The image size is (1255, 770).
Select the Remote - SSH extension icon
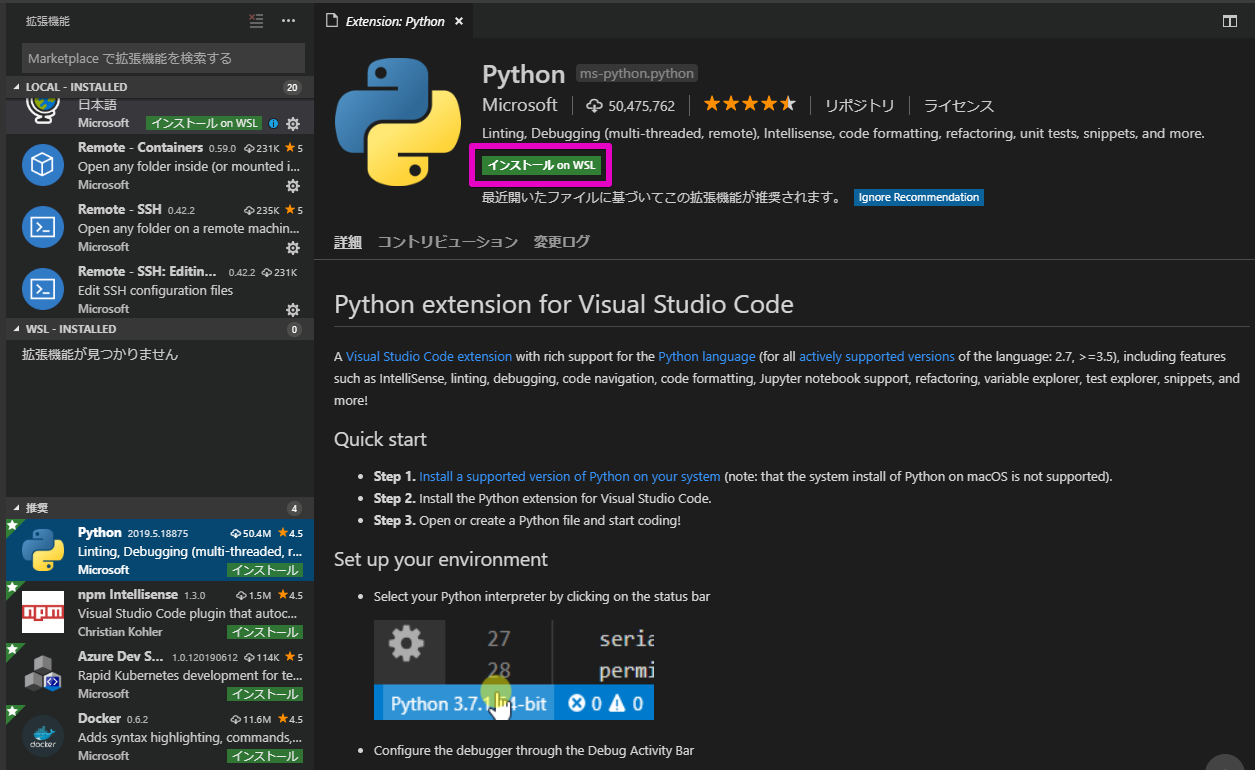42,227
